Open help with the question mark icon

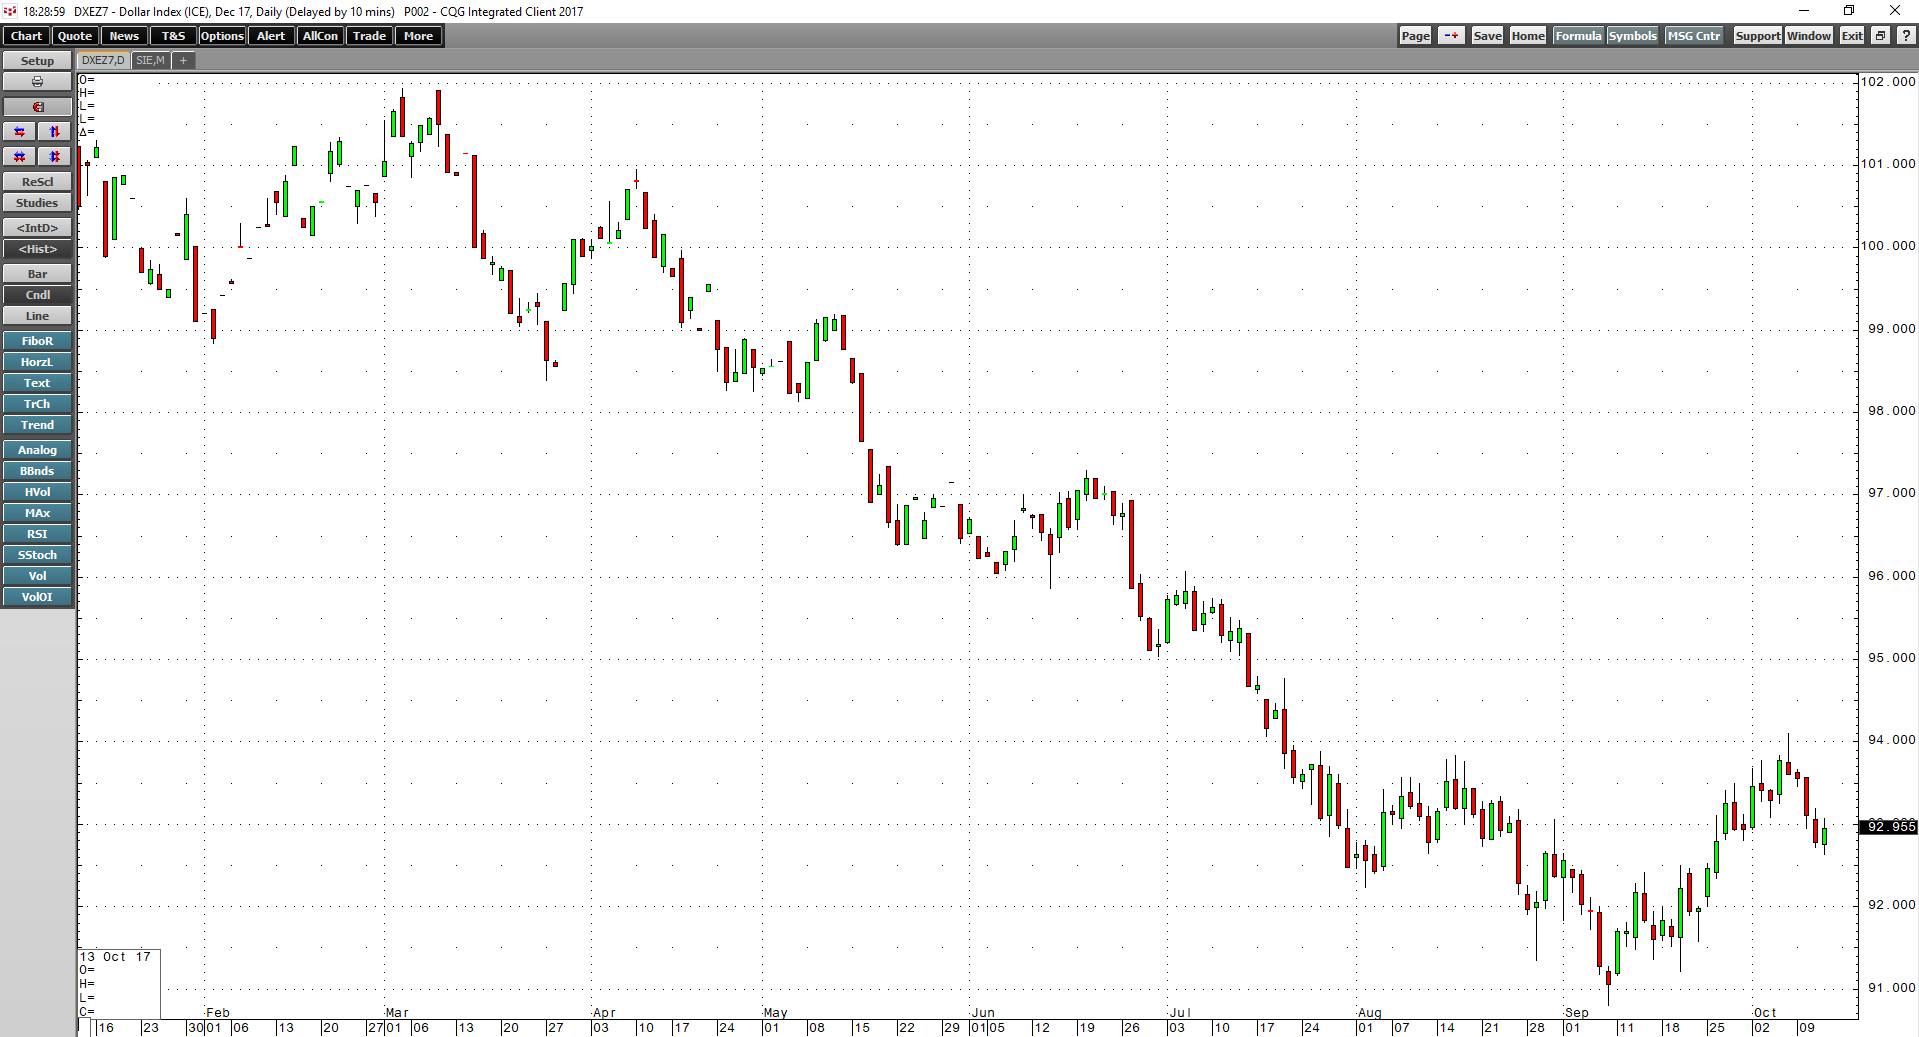coord(1906,36)
